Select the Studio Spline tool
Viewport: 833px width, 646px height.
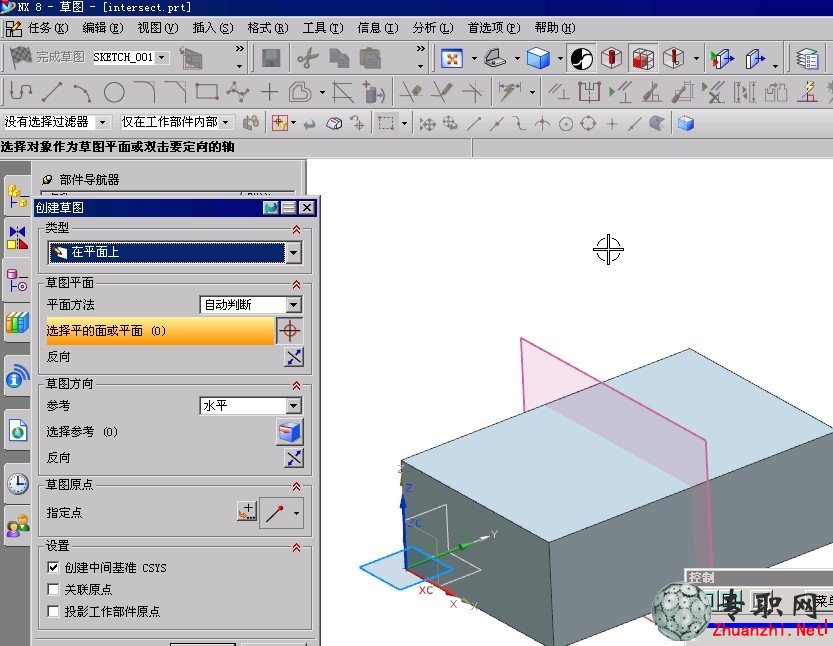point(237,92)
